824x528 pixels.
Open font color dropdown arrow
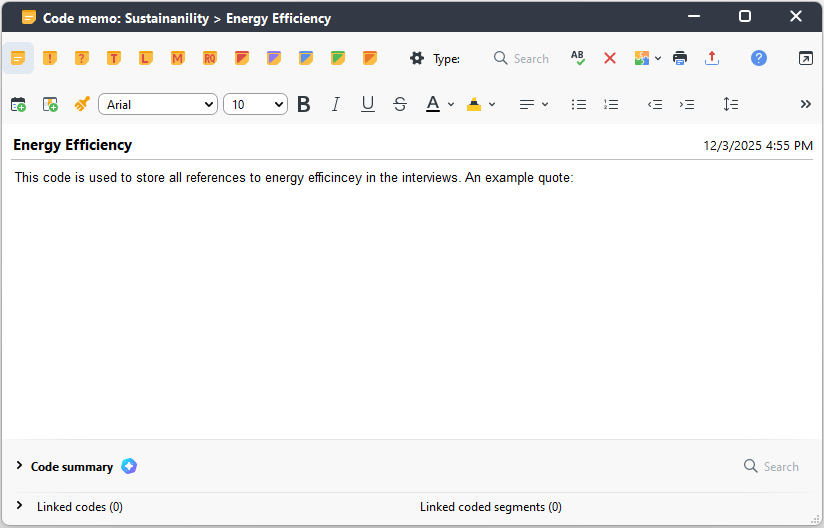click(x=451, y=105)
